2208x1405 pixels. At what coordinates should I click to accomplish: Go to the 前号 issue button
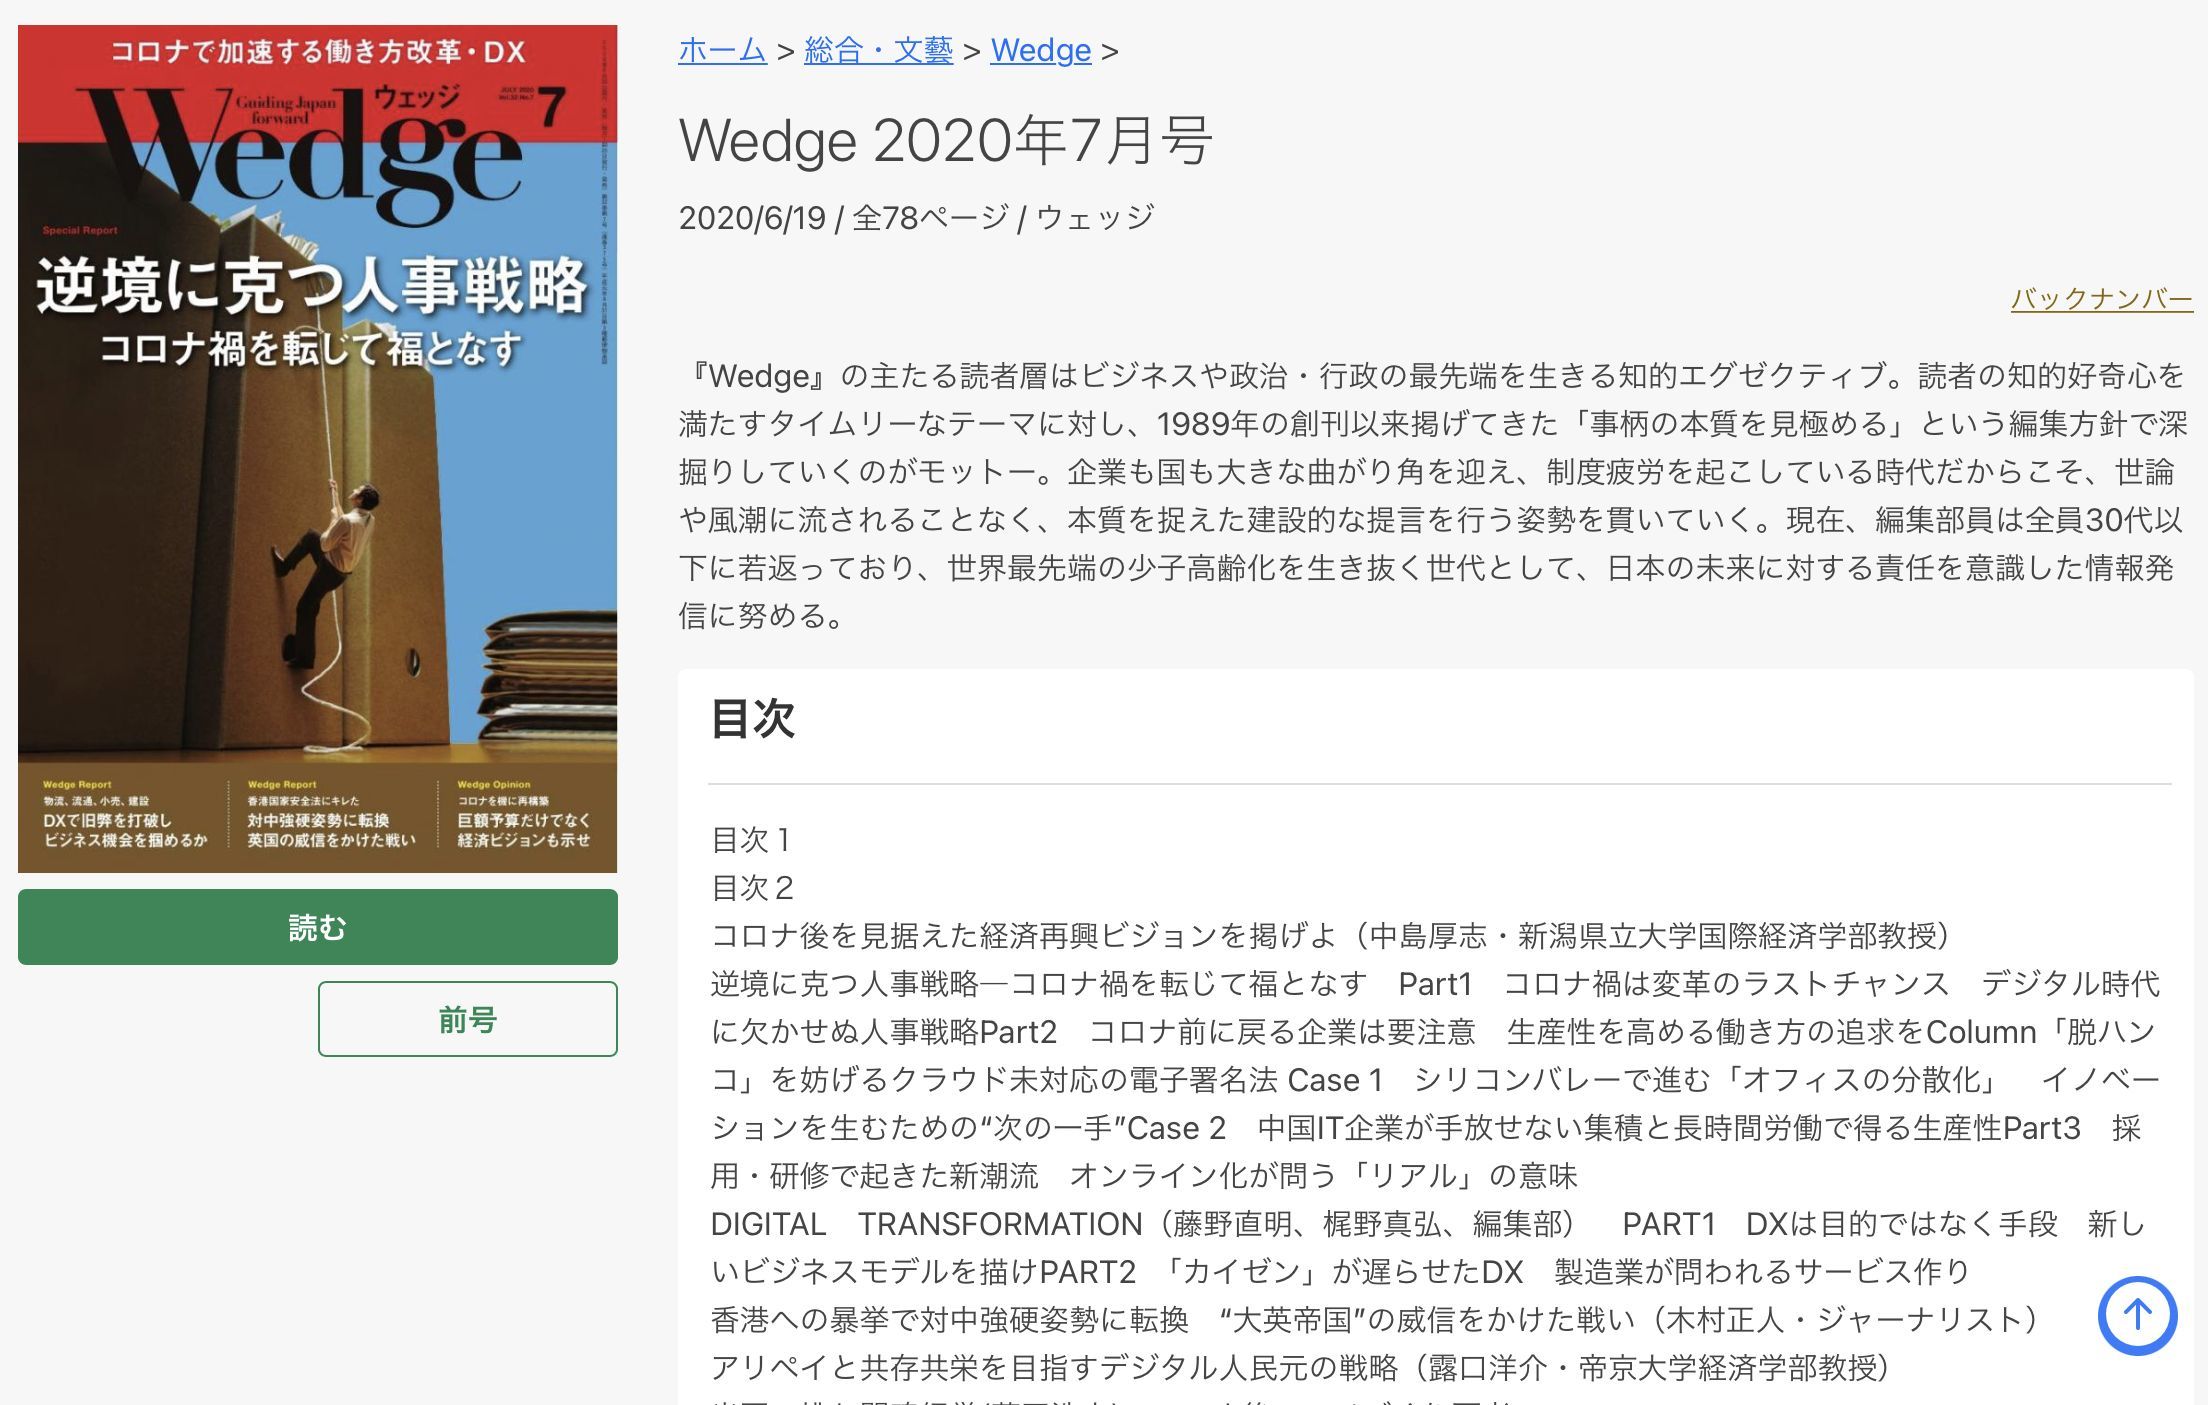click(468, 1019)
